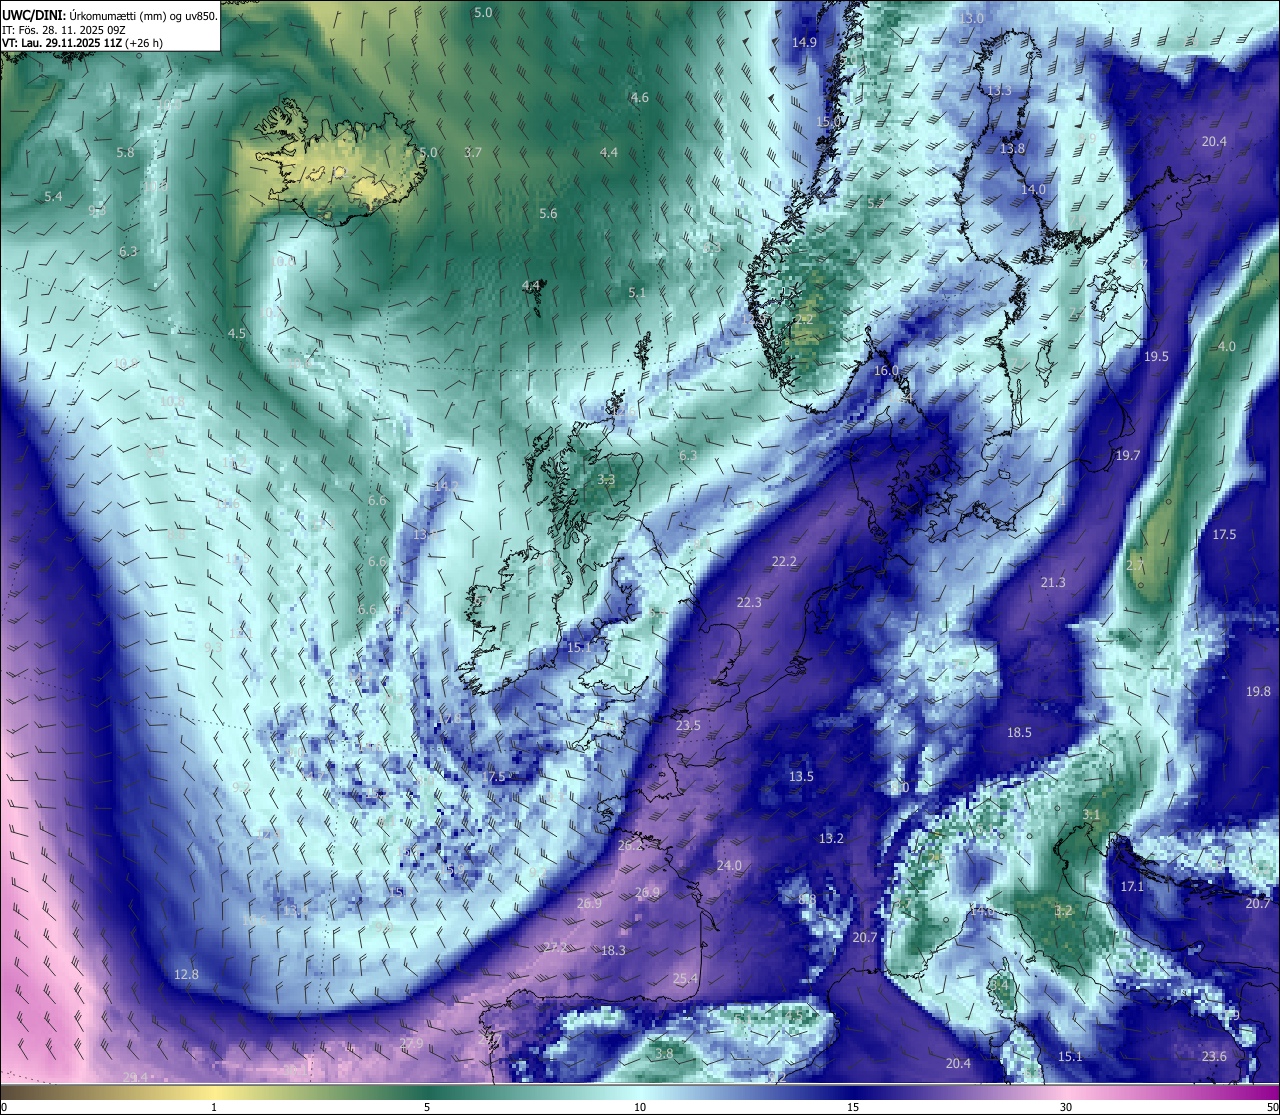Click the 13.8 value over Finland

coord(1012,149)
